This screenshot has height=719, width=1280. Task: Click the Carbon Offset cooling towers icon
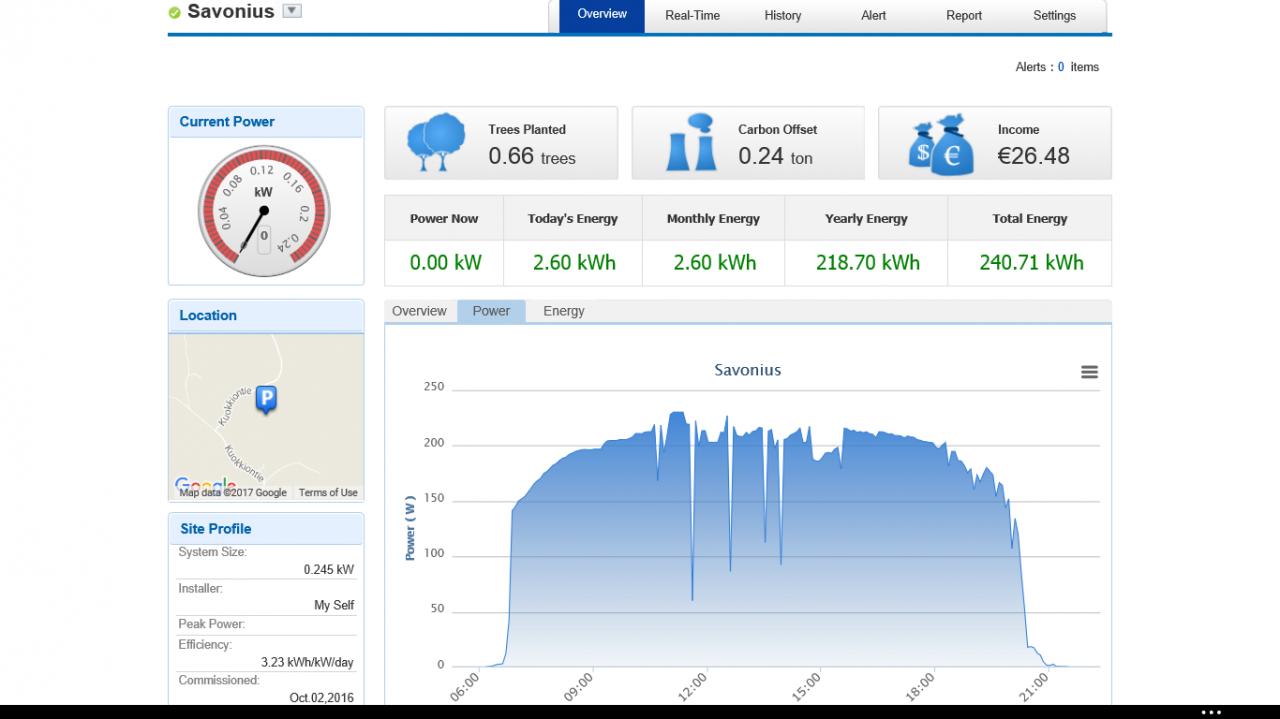coord(692,143)
